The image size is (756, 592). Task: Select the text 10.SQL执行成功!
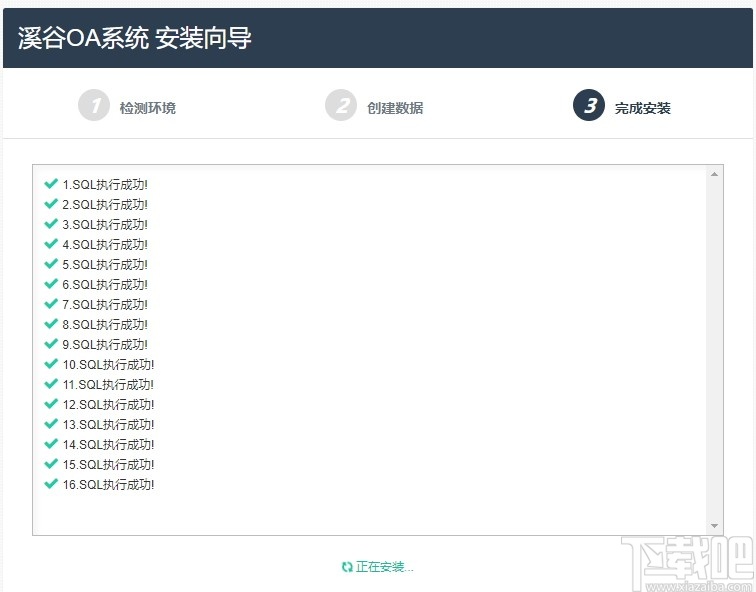(x=108, y=364)
